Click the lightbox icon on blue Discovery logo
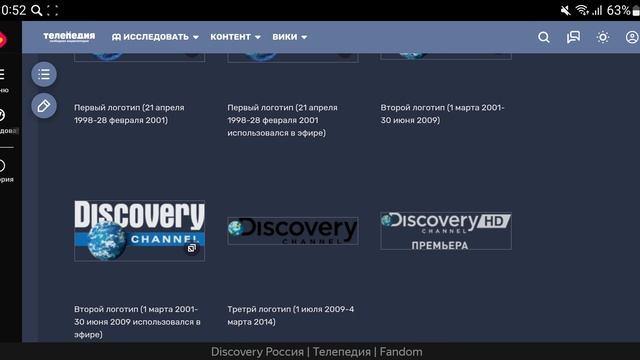The image size is (640, 360). (x=192, y=248)
